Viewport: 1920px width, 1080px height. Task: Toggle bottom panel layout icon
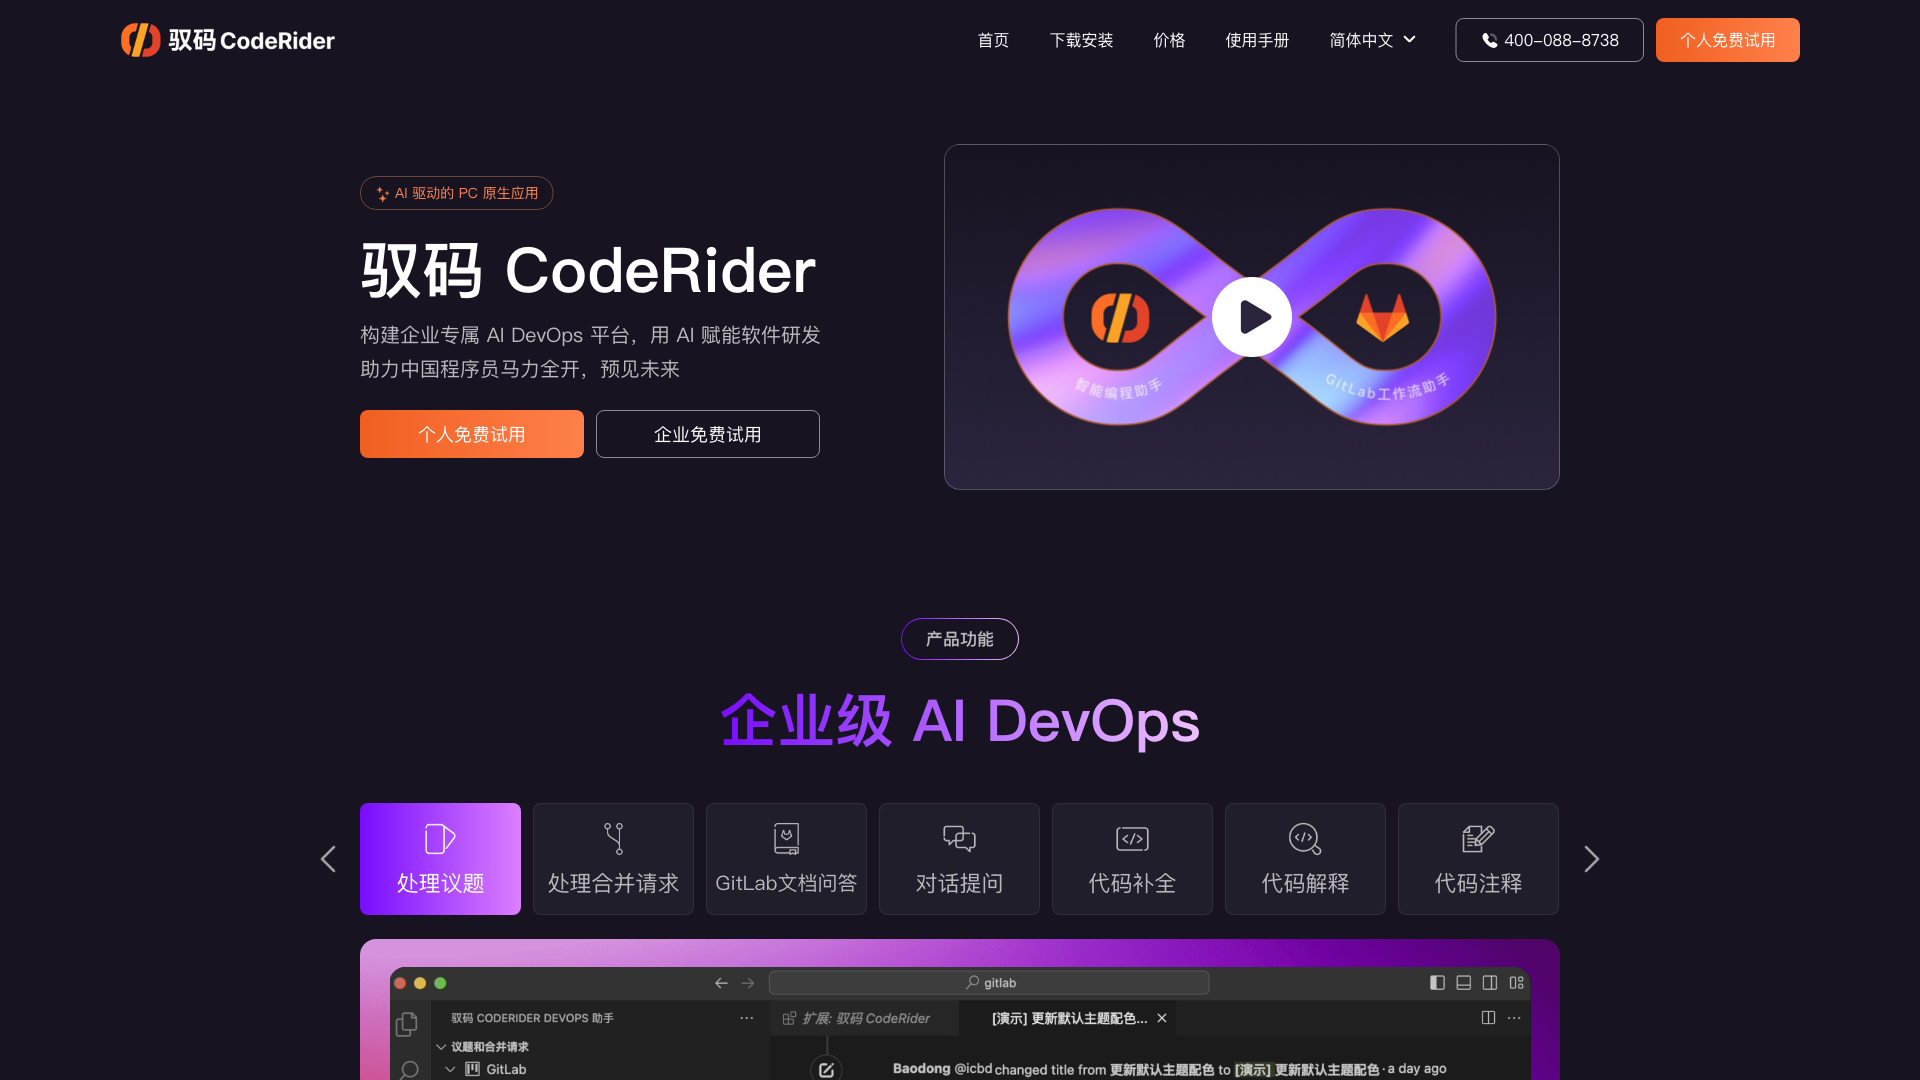[1463, 983]
